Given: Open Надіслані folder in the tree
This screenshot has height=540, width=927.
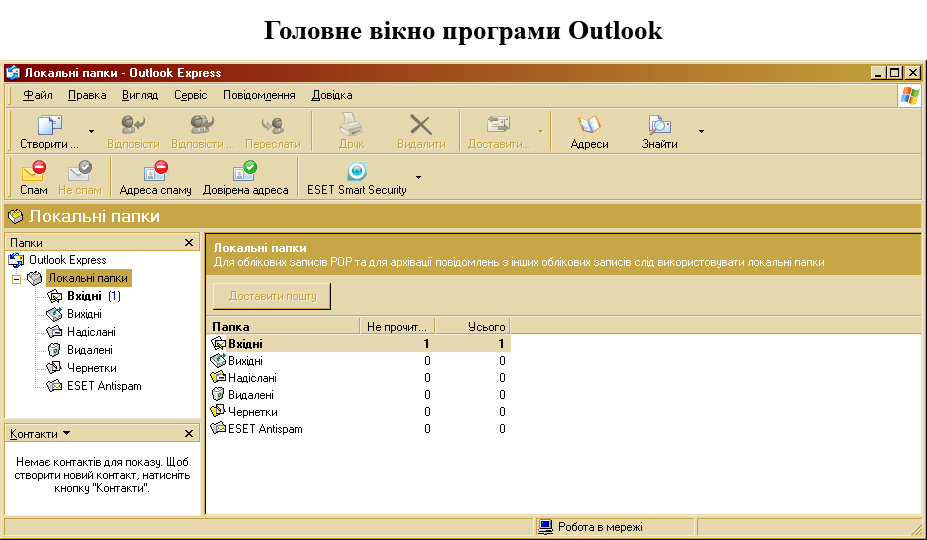Looking at the screenshot, I should pos(91,332).
